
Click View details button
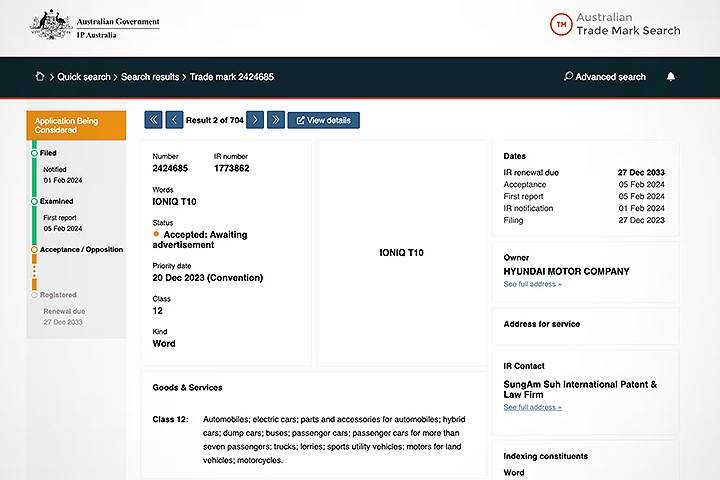coord(324,120)
